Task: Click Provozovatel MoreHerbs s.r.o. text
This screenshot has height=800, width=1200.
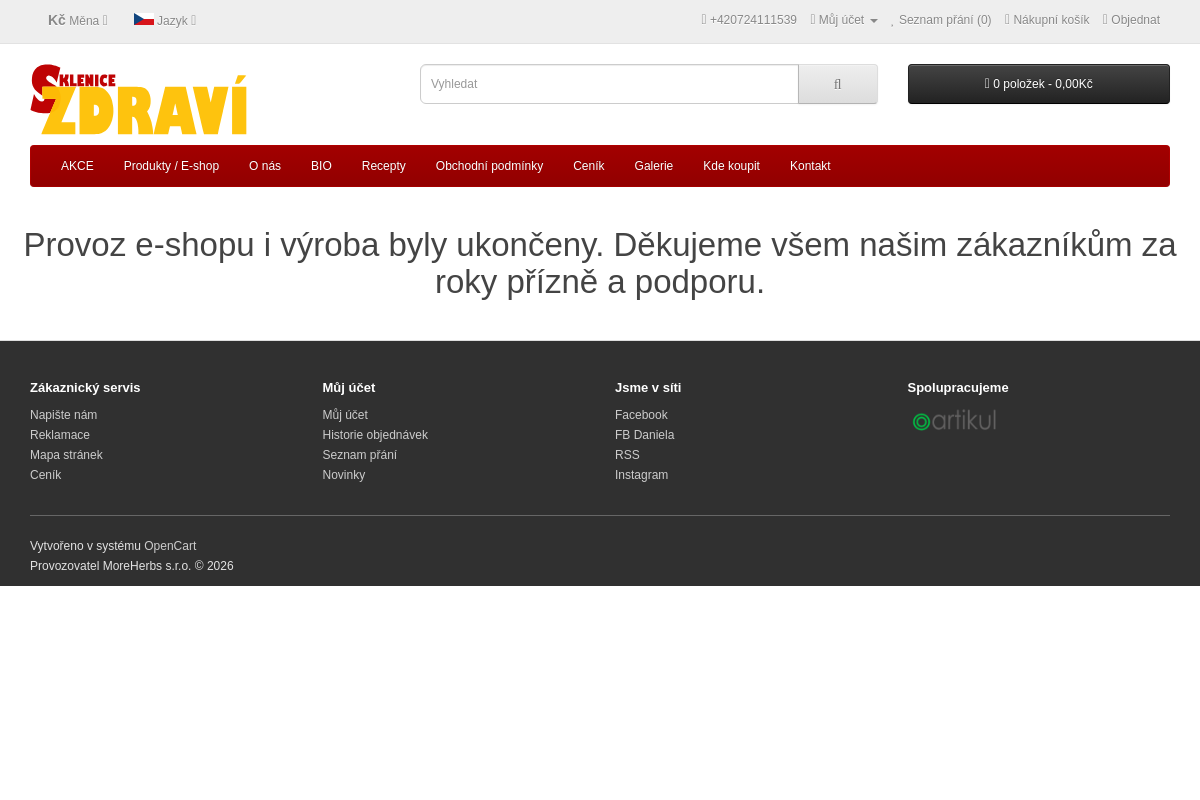Action: [x=132, y=566]
